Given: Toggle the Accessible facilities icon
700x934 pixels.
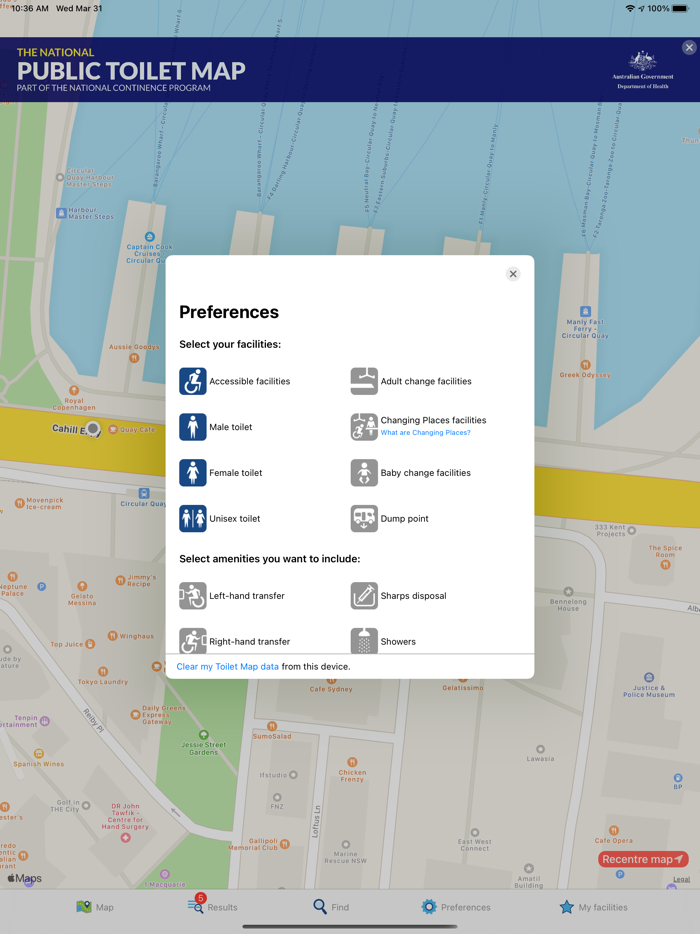Looking at the screenshot, I should coord(193,381).
